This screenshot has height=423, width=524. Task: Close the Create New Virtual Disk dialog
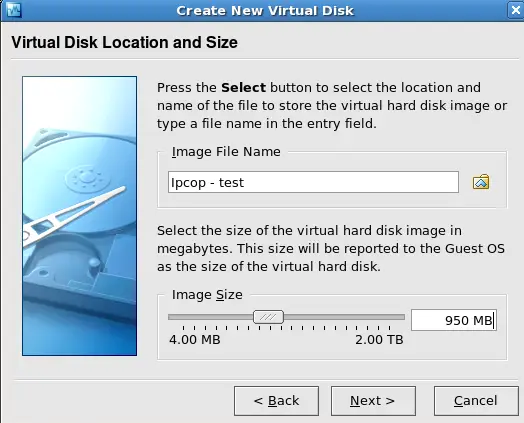[516, 10]
